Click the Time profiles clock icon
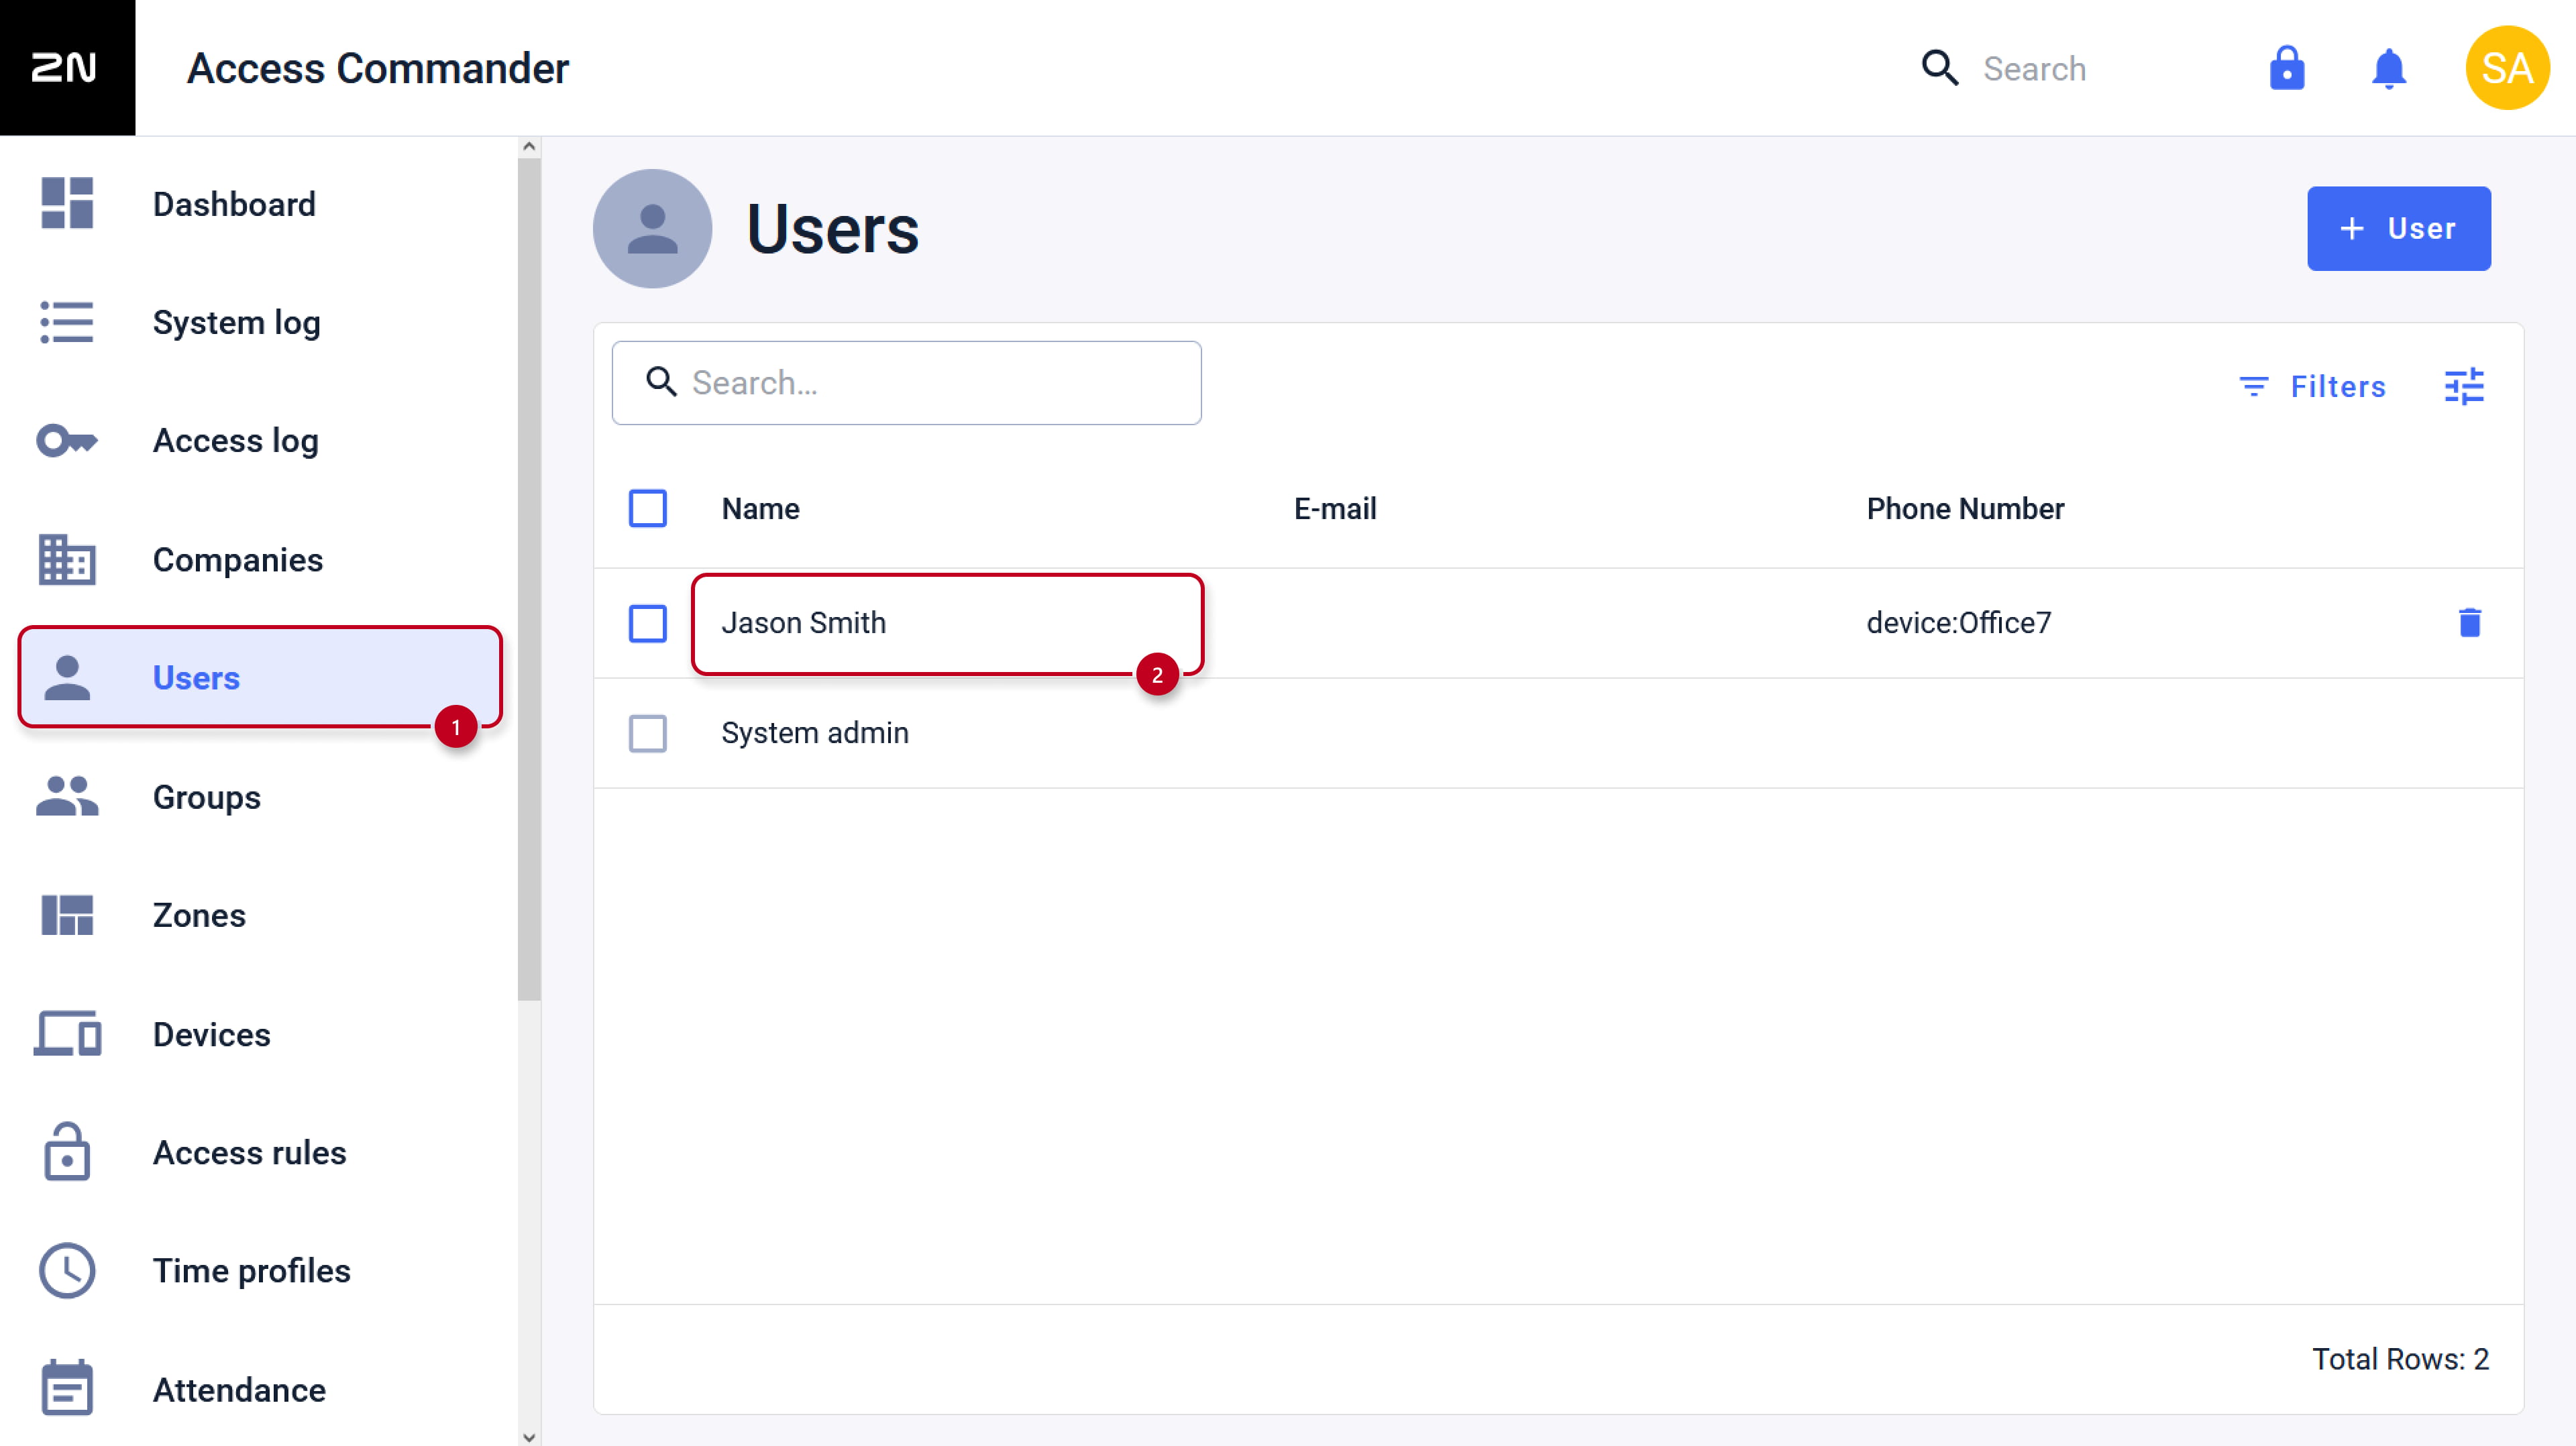This screenshot has height=1446, width=2576. click(67, 1270)
